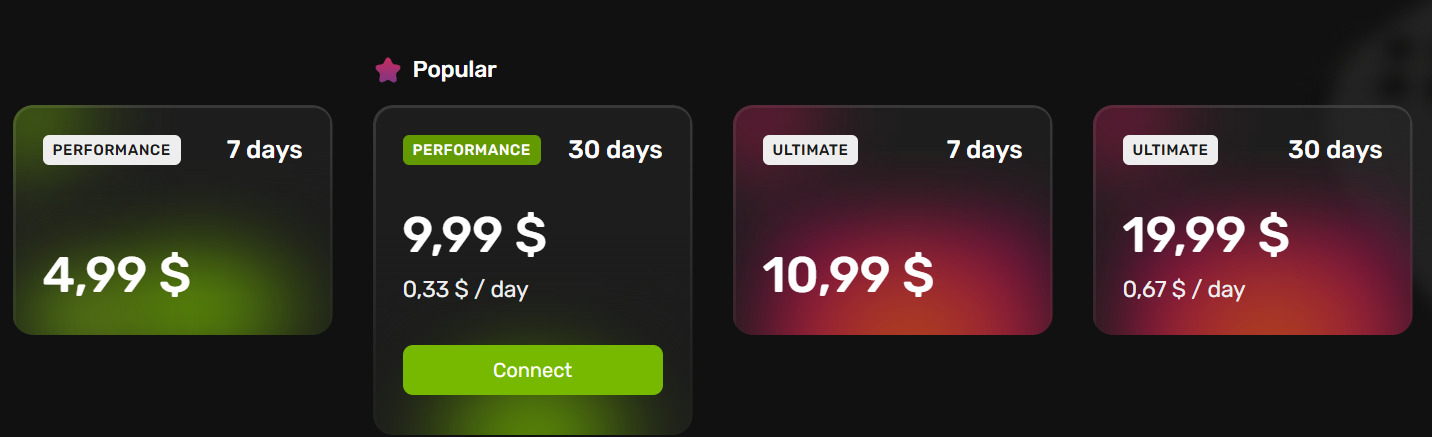The height and width of the screenshot is (437, 1432).
Task: Click "30 days" on the Ultimate card
Action: (x=1335, y=150)
